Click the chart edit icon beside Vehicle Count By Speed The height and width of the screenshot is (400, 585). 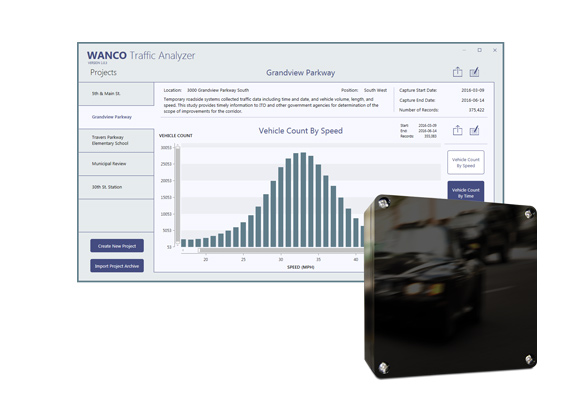474,131
